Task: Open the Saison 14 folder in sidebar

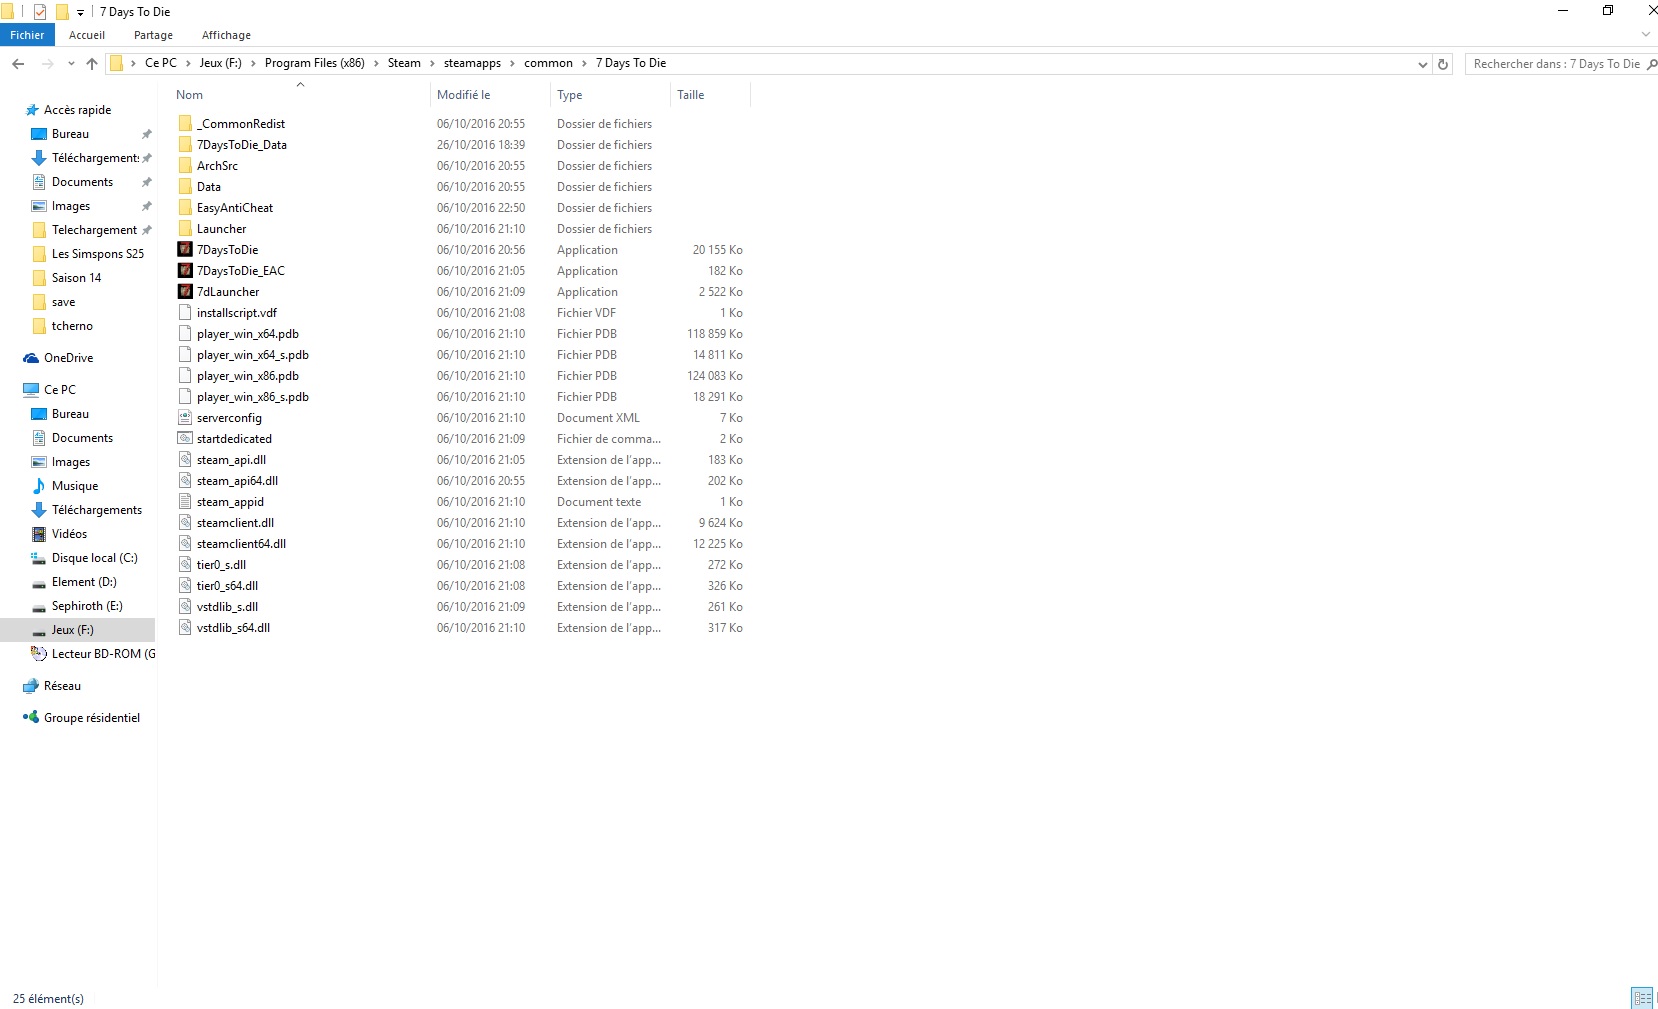Action: (x=76, y=278)
